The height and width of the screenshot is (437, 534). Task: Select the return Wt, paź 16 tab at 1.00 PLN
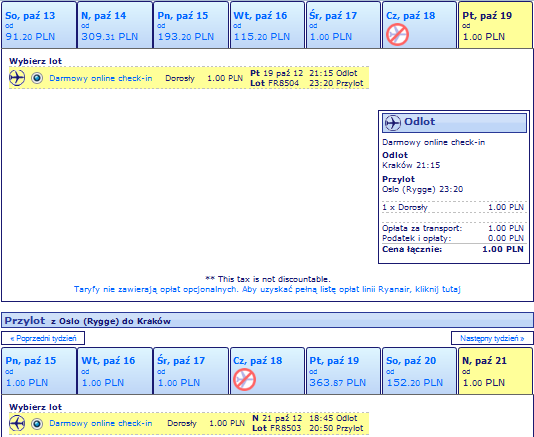pos(115,371)
